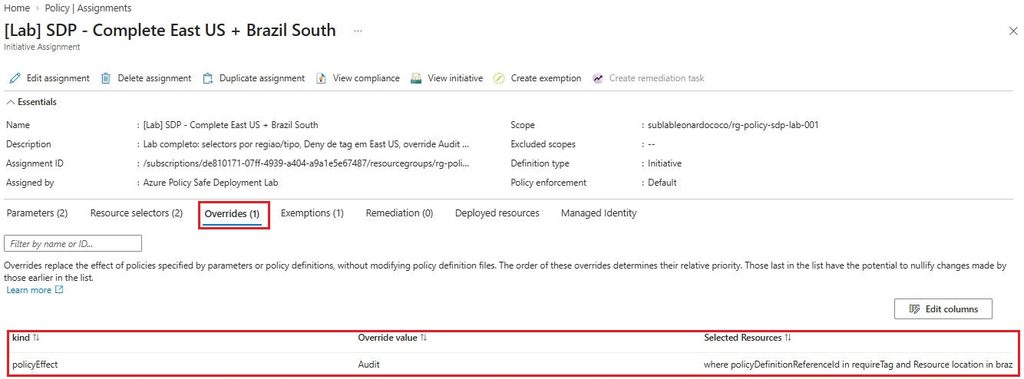Click the Edit assignment pencil icon
Viewport: 1024px width, 379px height.
14,78
